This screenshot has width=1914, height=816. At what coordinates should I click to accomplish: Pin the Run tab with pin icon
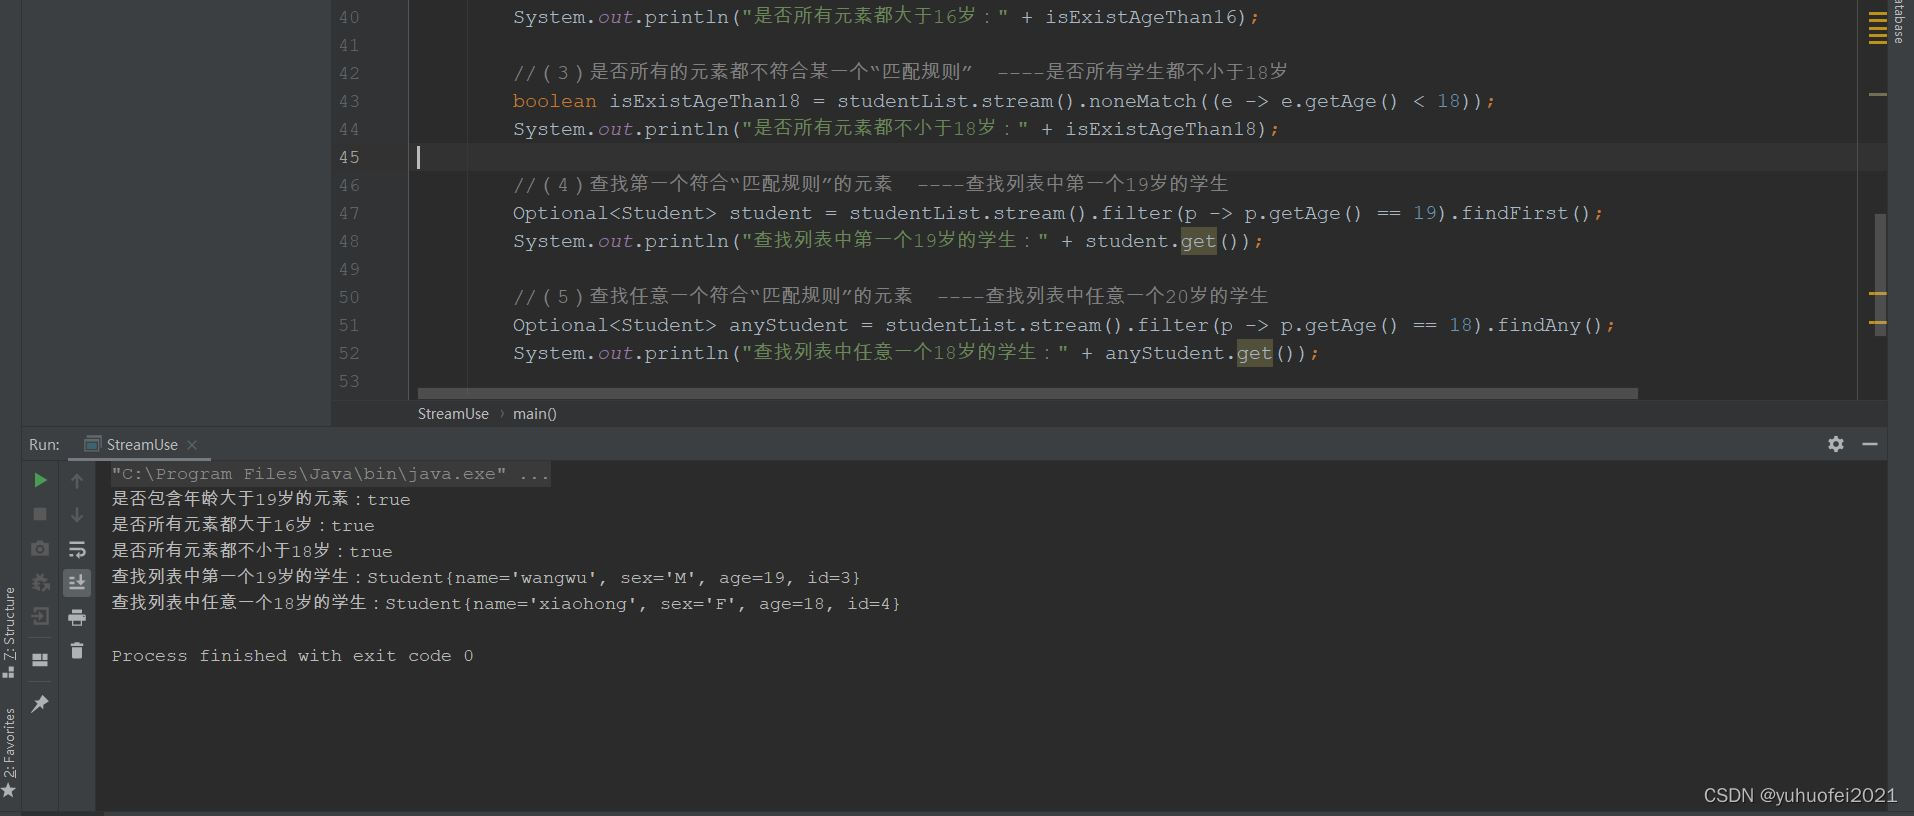(x=40, y=704)
